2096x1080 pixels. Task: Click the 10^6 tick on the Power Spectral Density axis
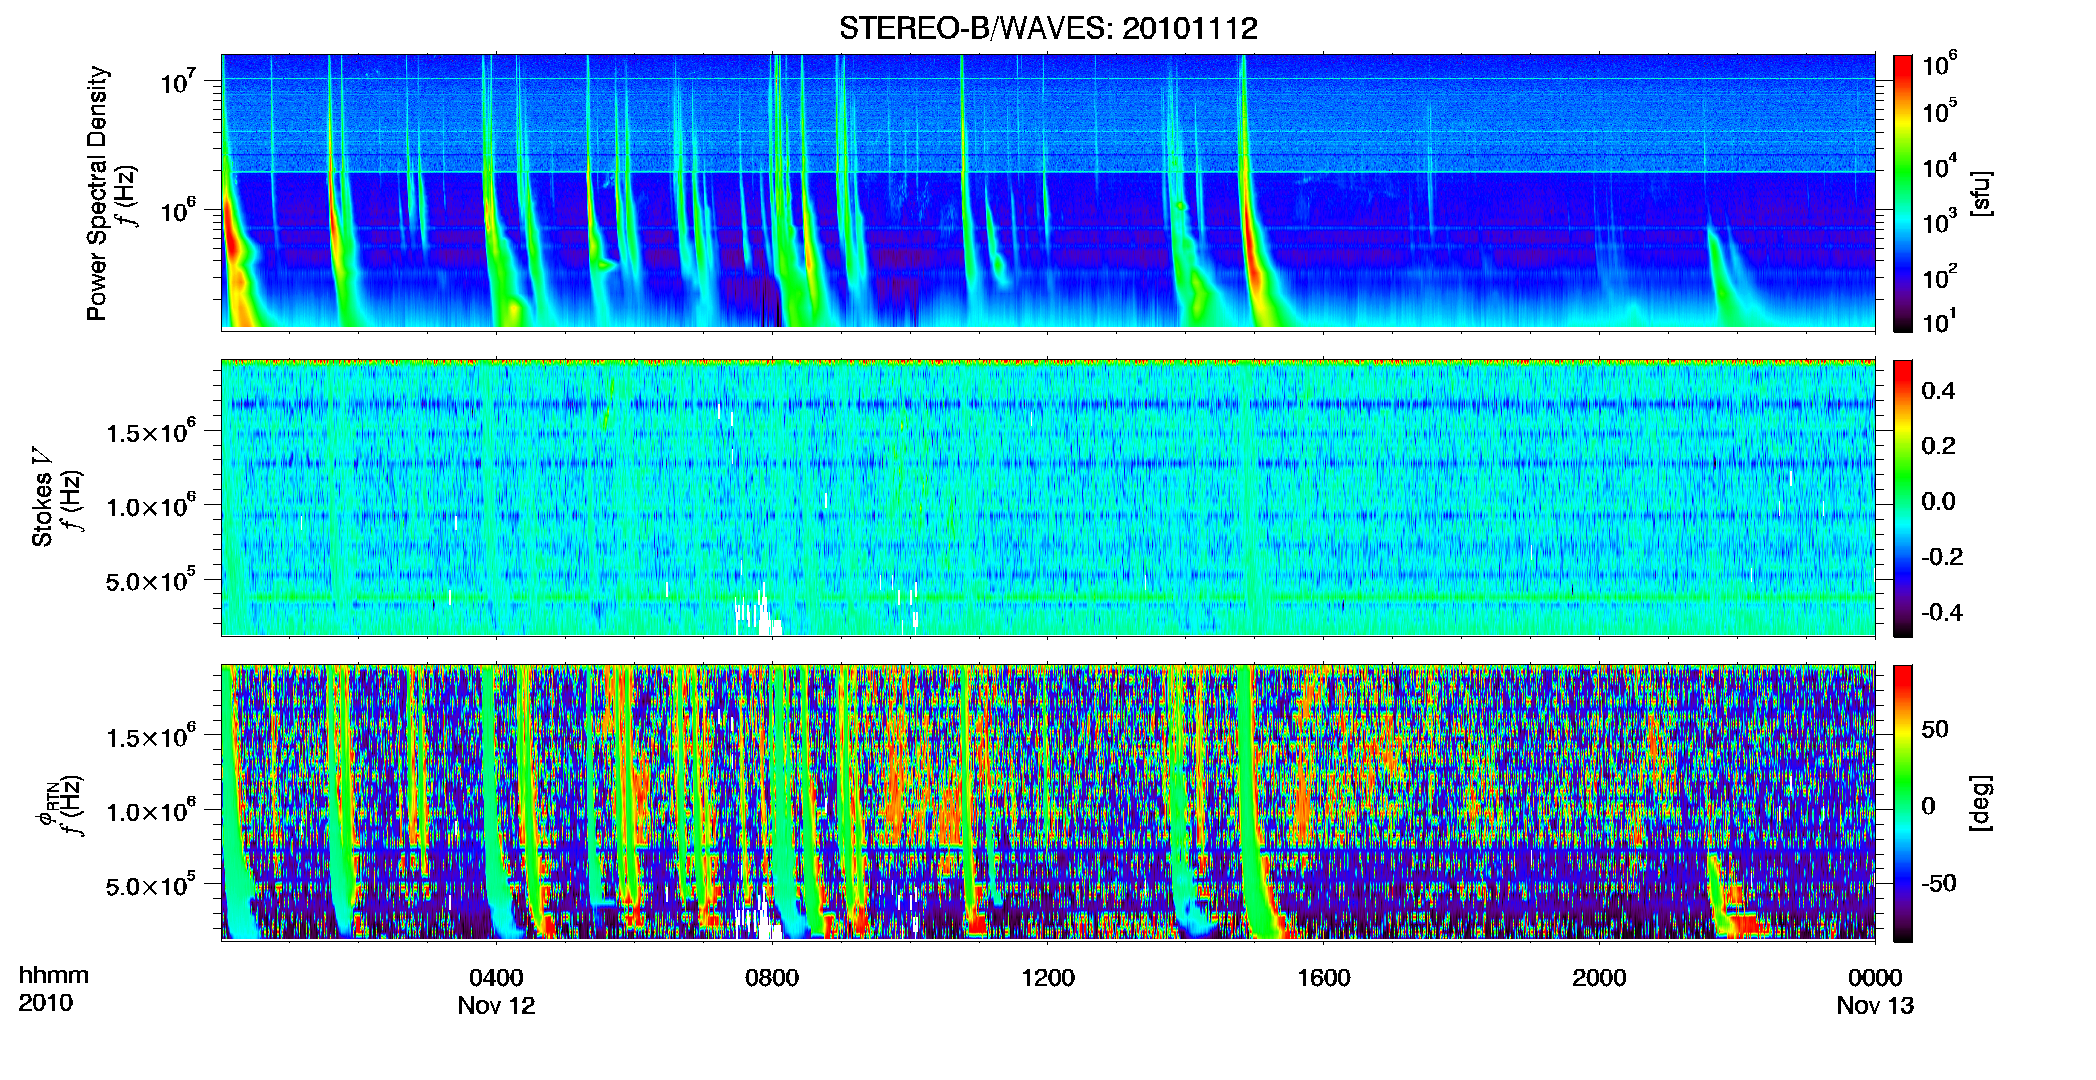point(181,210)
